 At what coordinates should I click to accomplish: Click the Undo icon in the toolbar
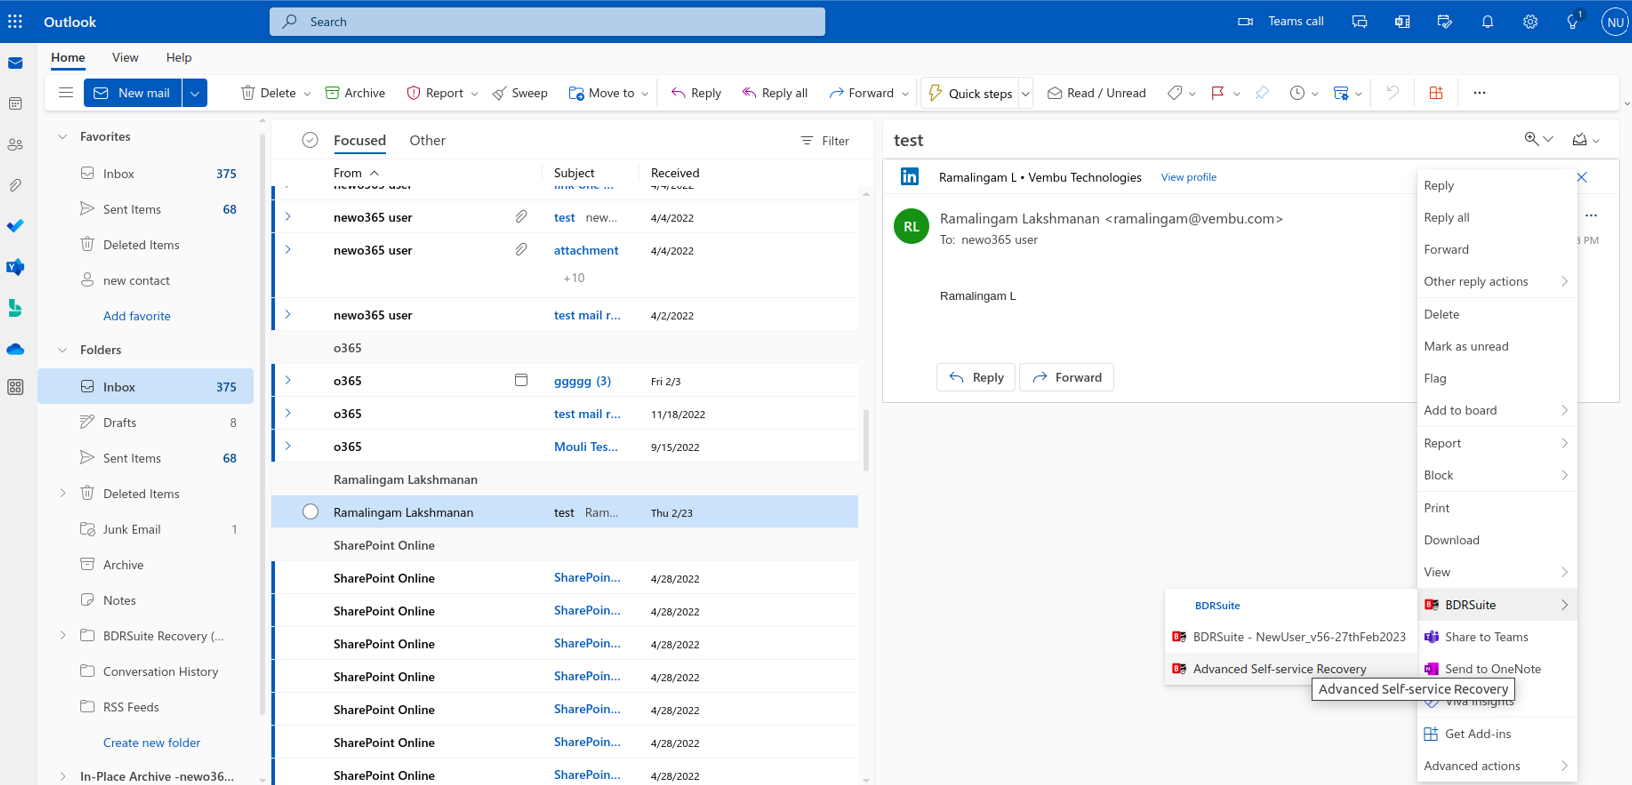(1392, 93)
